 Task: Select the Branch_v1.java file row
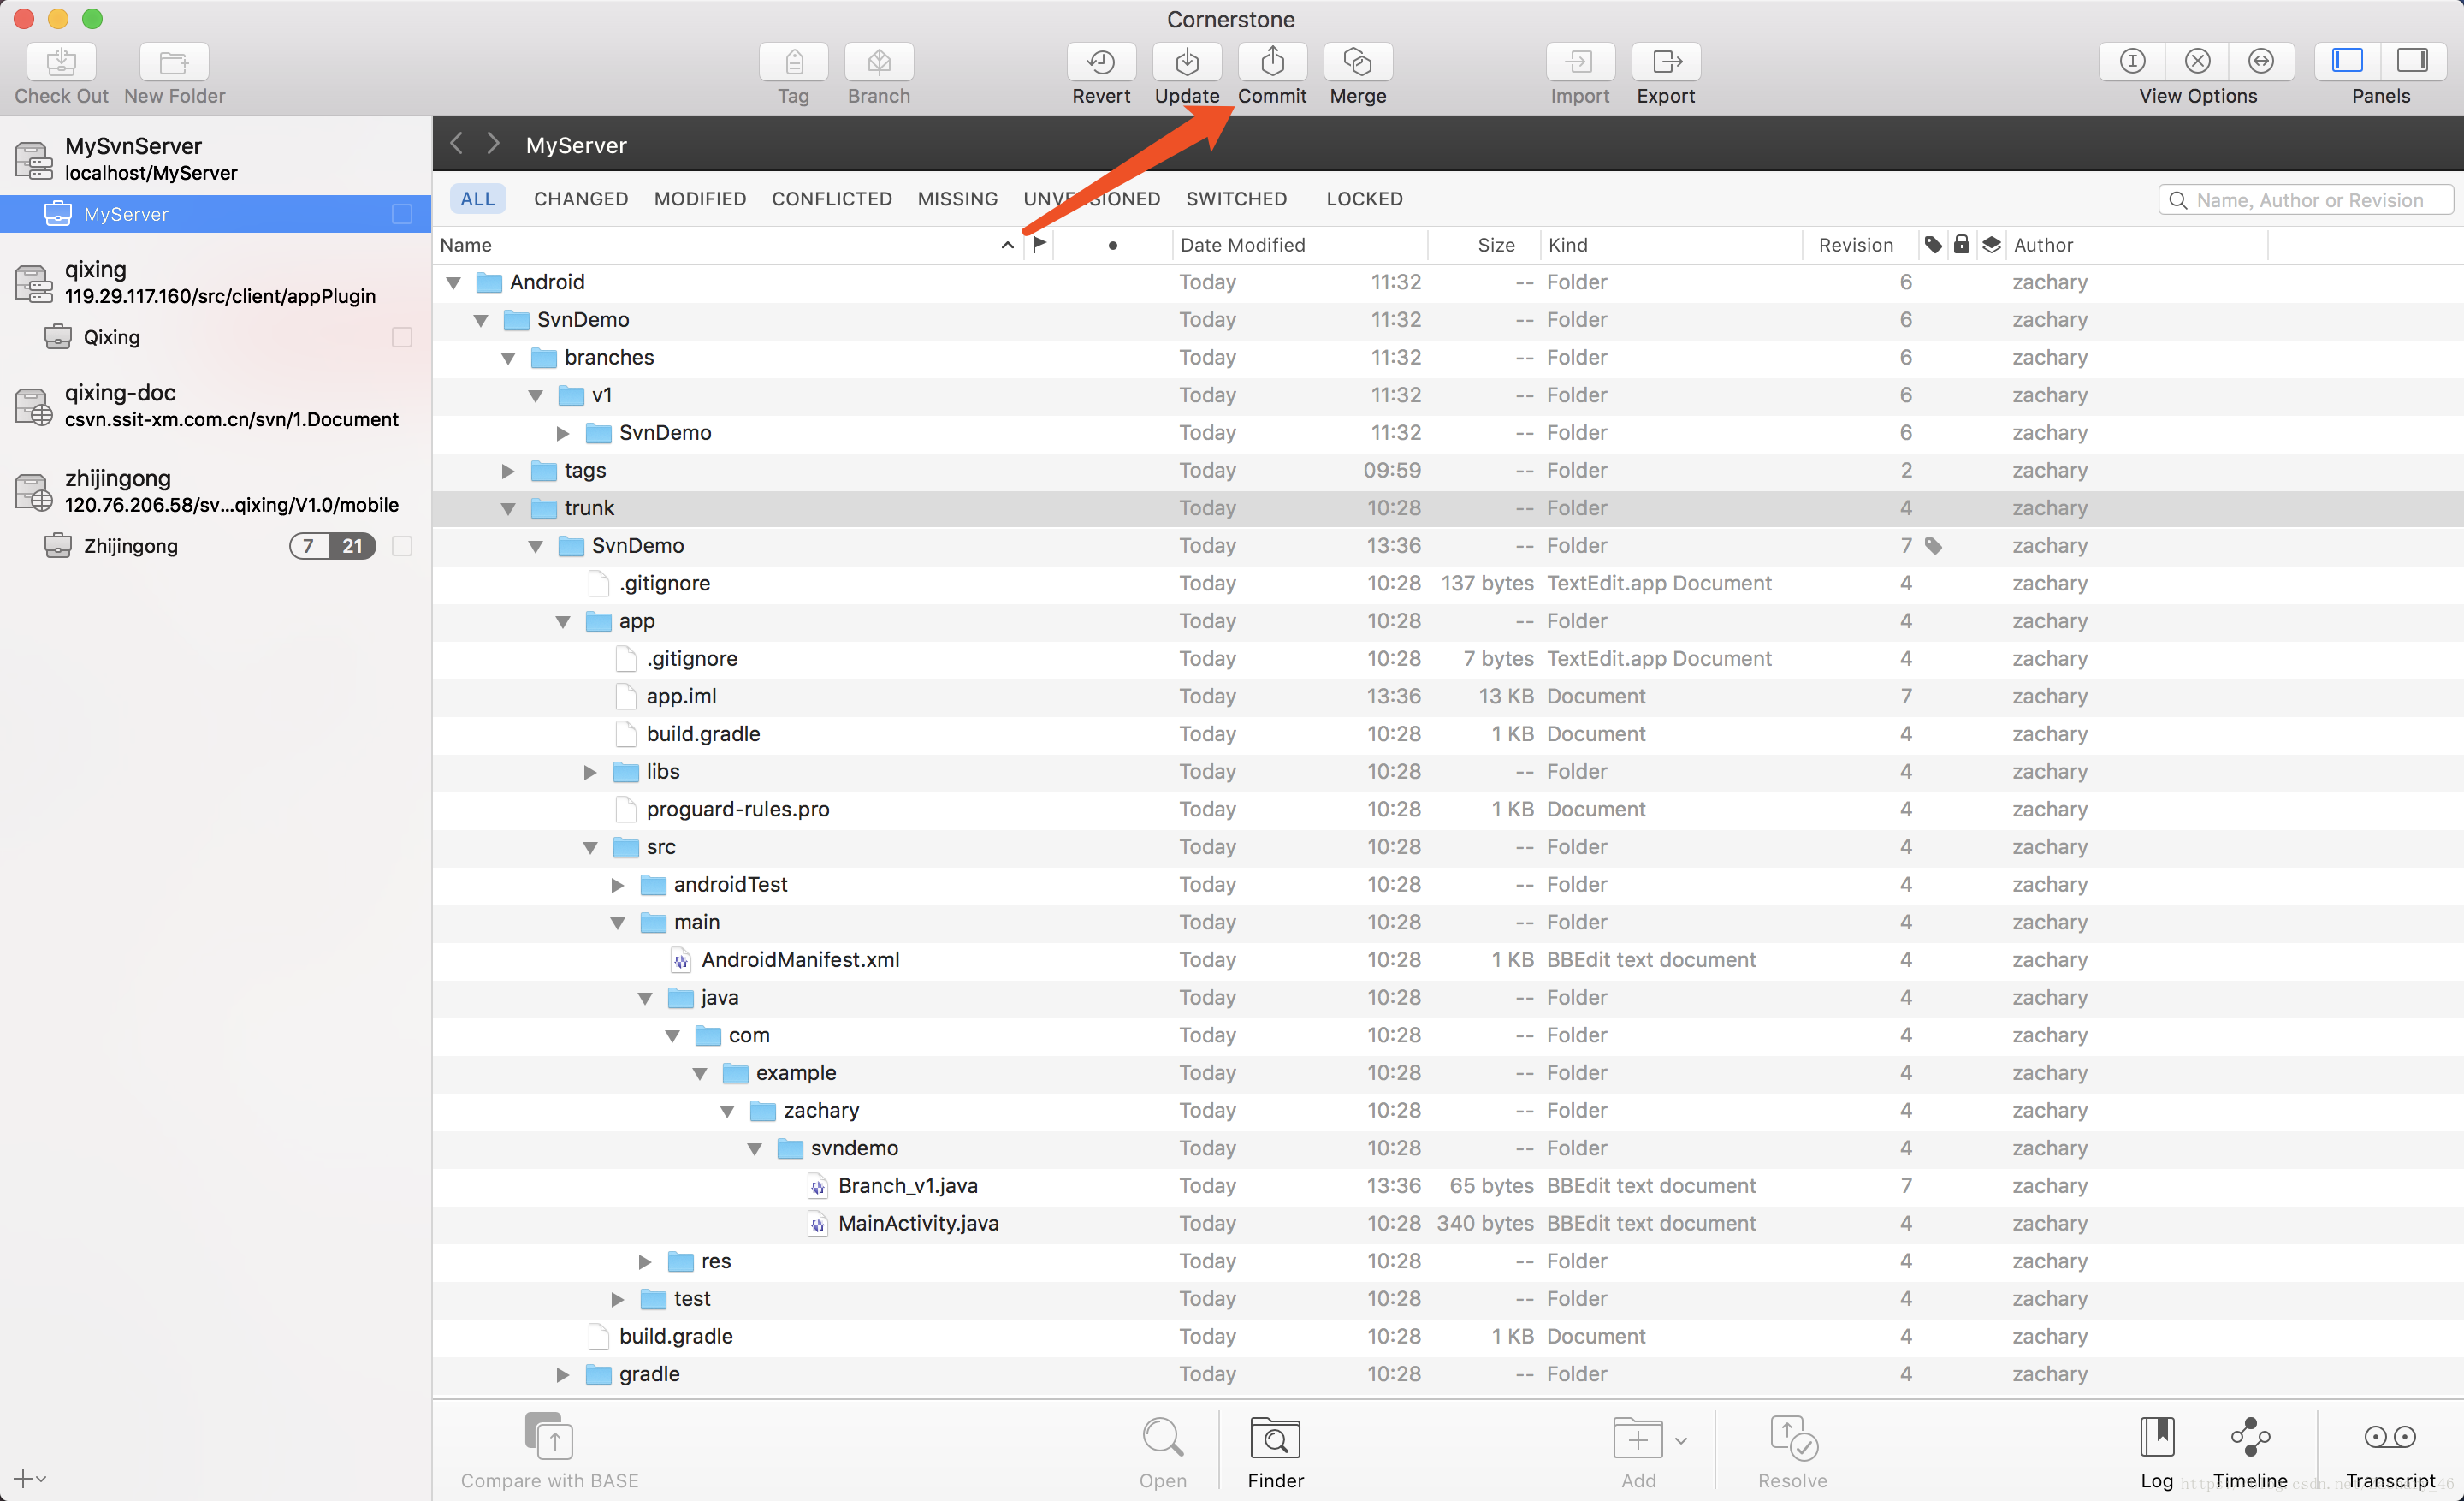1447,1186
